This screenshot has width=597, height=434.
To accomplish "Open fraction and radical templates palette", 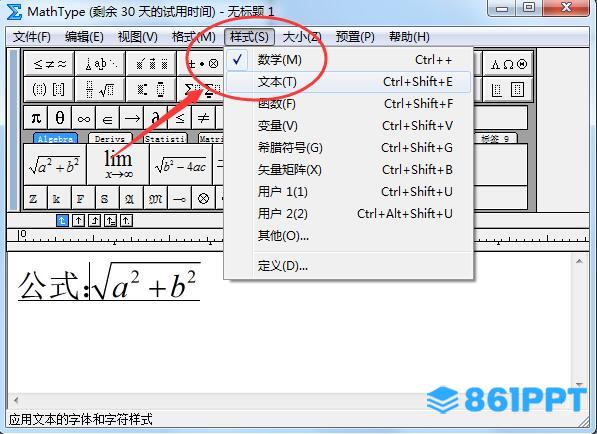I will coord(100,90).
